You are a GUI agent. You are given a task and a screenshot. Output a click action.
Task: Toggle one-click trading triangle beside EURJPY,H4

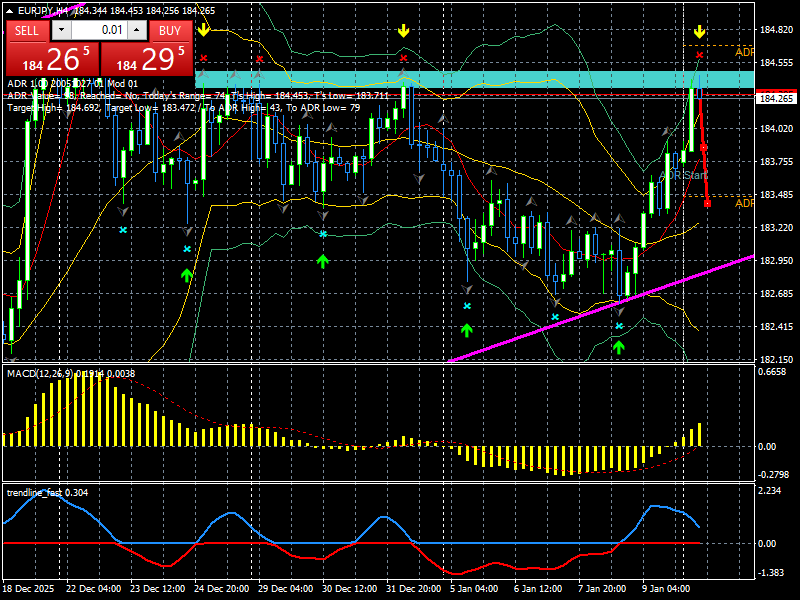(x=11, y=11)
